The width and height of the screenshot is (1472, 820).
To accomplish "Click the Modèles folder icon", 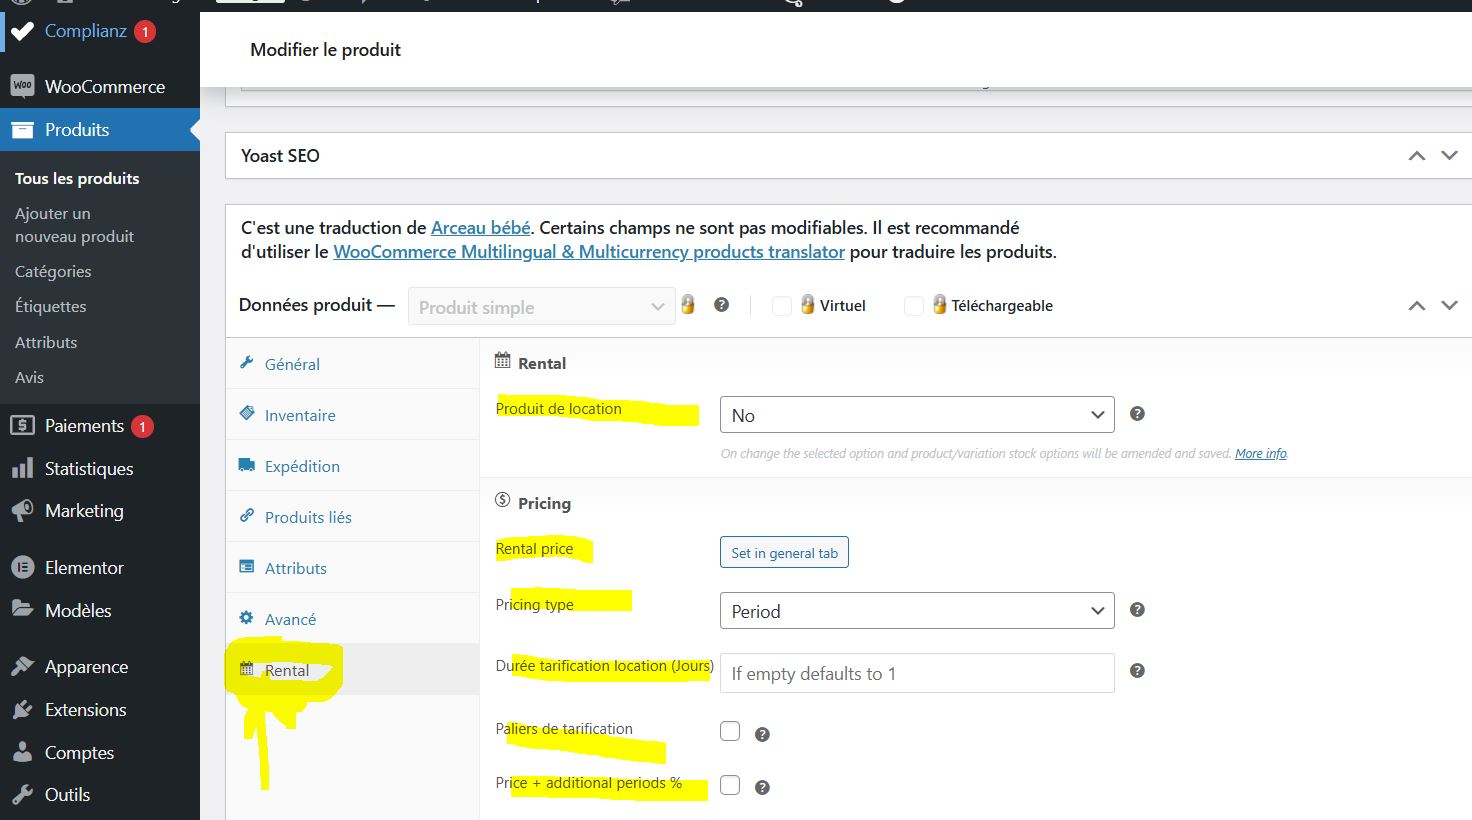I will 22,609.
